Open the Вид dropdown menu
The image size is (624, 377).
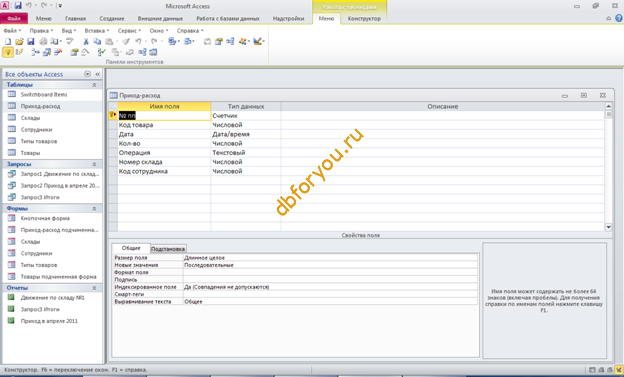point(68,30)
